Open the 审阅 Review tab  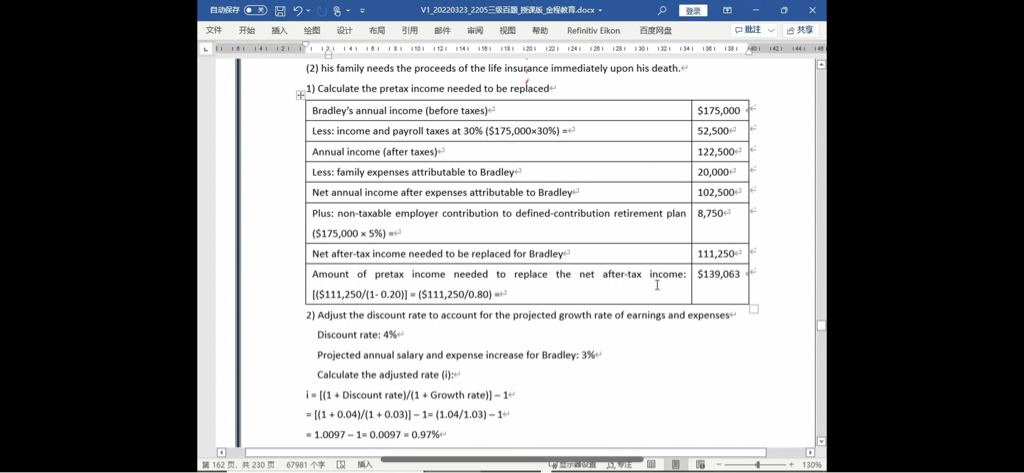tap(475, 31)
